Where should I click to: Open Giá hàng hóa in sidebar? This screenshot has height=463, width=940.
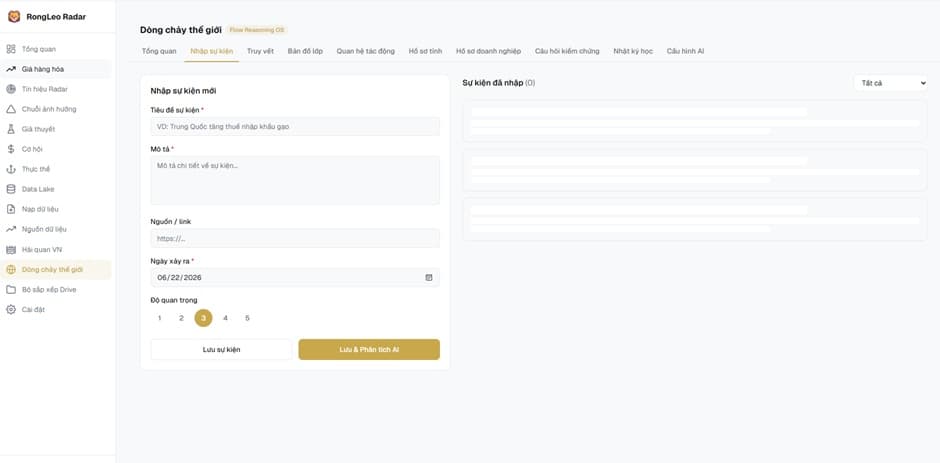tap(55, 69)
